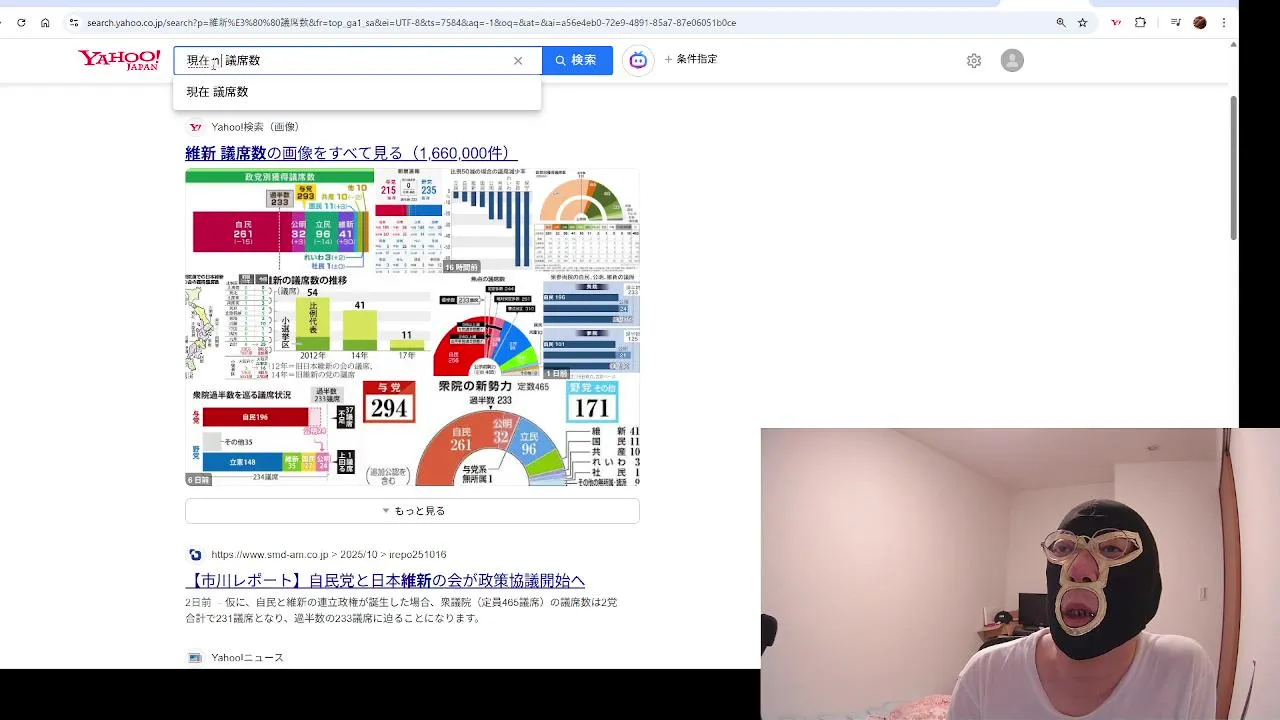1280x720 pixels.
Task: Open the 与党 215 野党 235 image thumbnail
Action: point(410,220)
